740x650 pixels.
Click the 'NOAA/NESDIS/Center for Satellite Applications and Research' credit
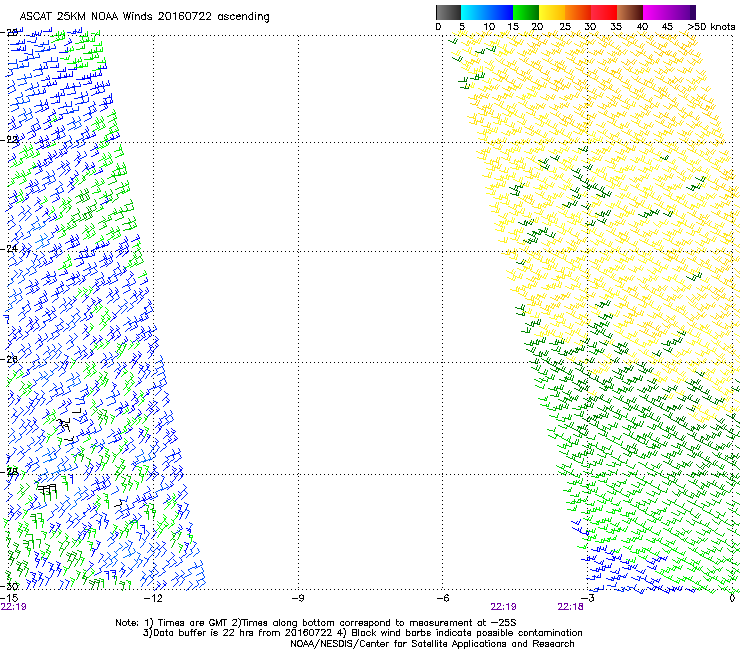432,644
